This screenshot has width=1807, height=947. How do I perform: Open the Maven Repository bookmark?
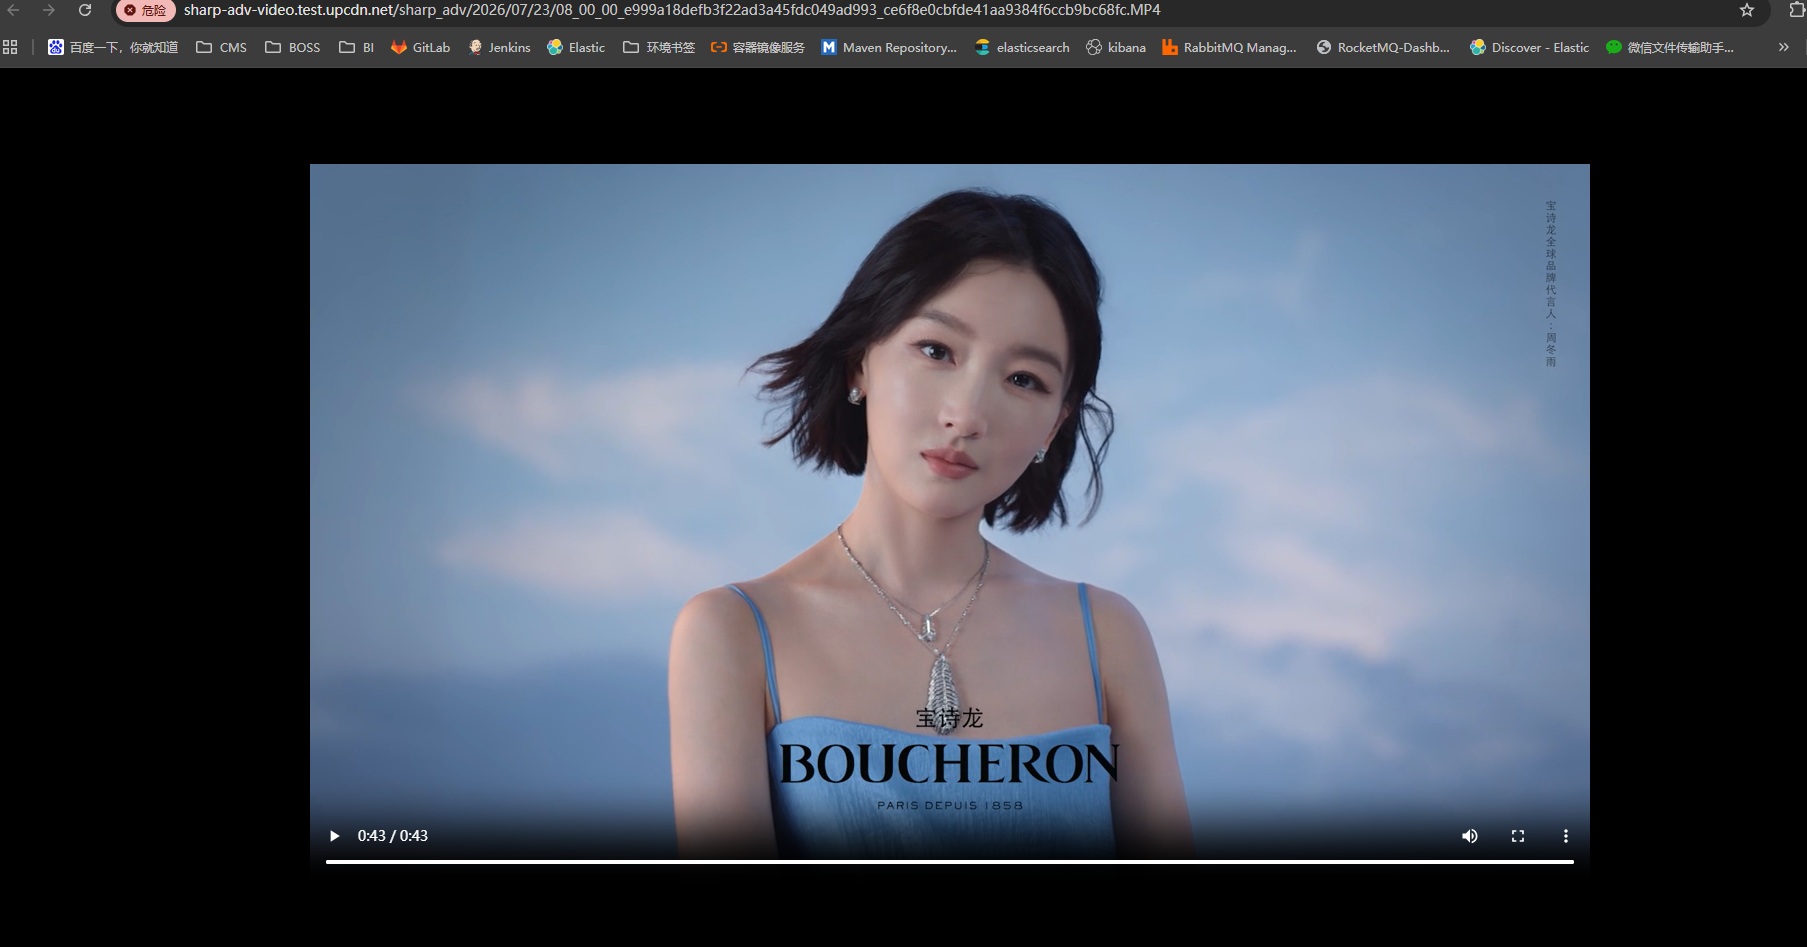[889, 47]
